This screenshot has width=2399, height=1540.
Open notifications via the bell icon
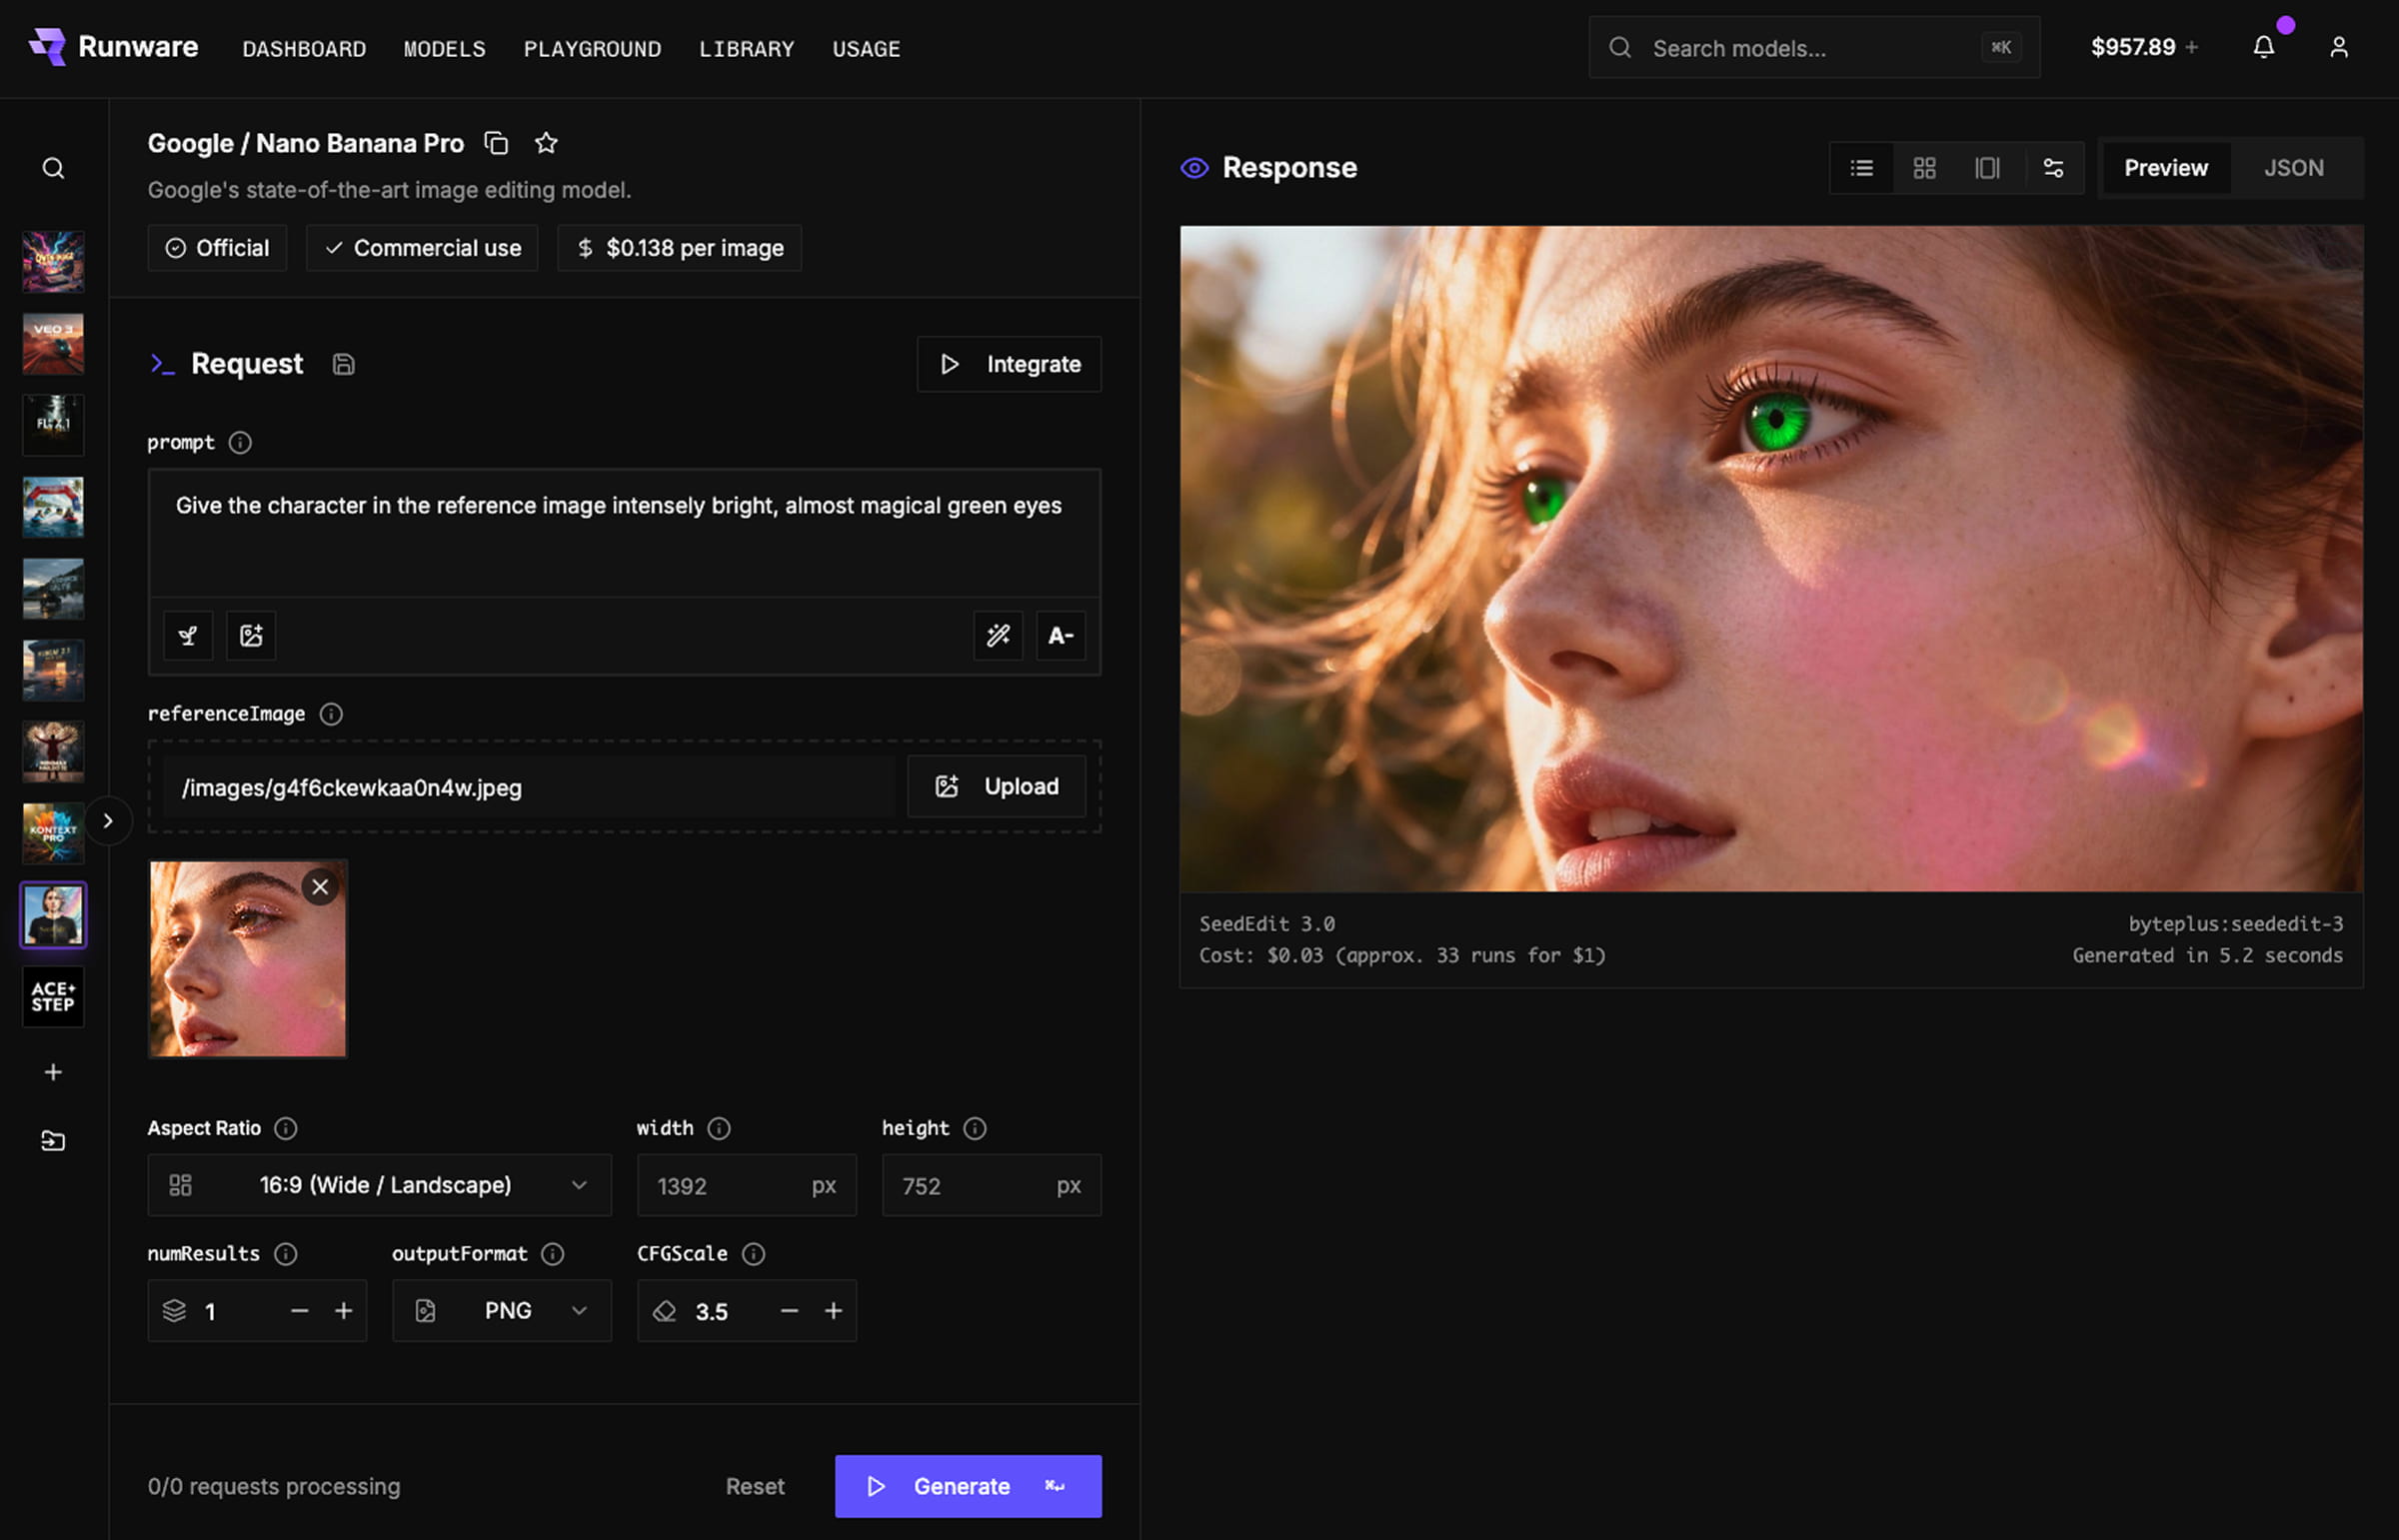(x=2265, y=47)
